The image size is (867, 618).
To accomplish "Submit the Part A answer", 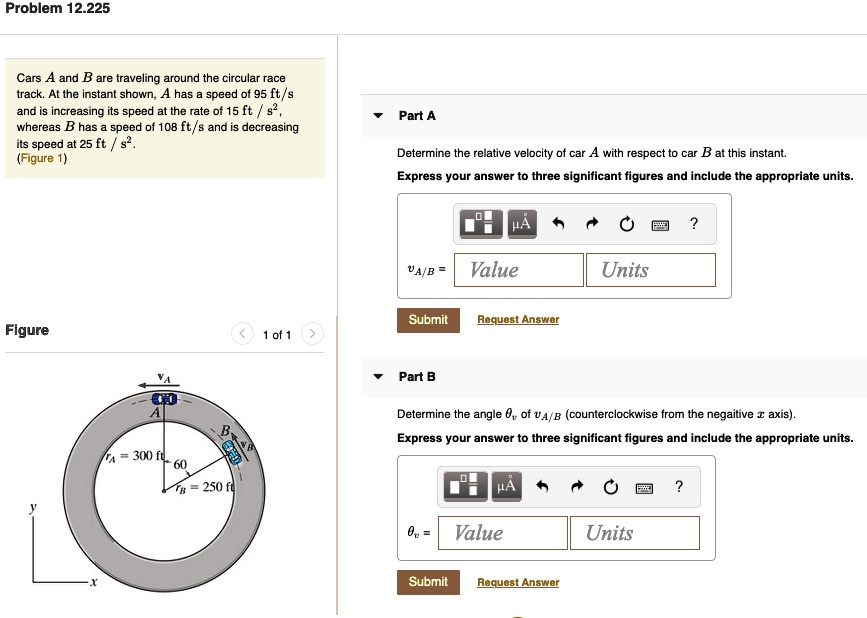I will [x=428, y=320].
